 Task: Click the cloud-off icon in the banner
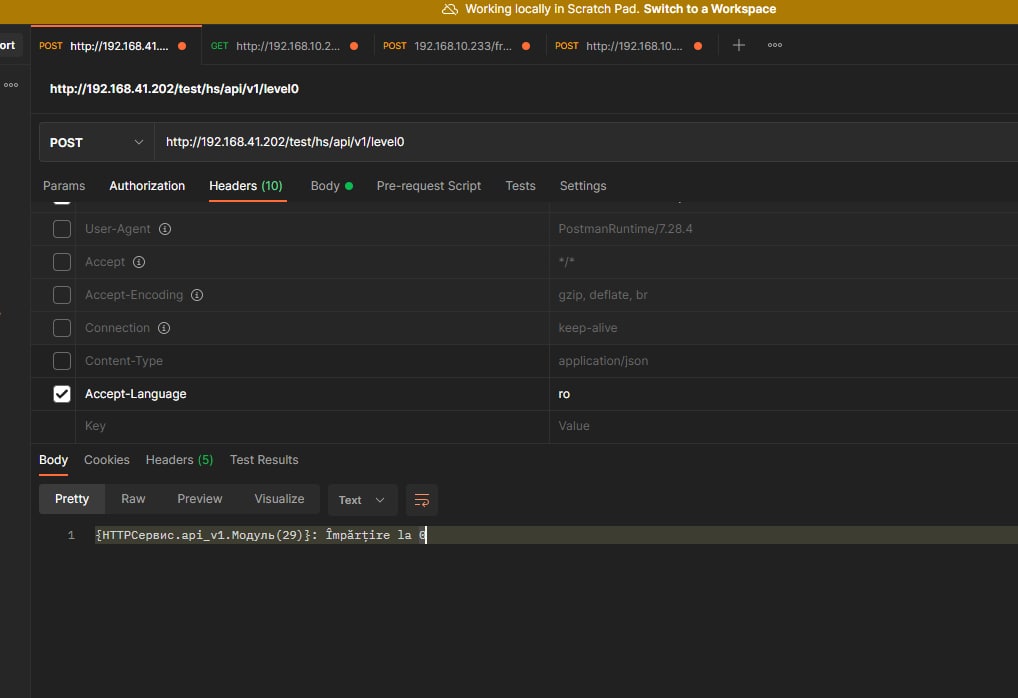tap(450, 9)
